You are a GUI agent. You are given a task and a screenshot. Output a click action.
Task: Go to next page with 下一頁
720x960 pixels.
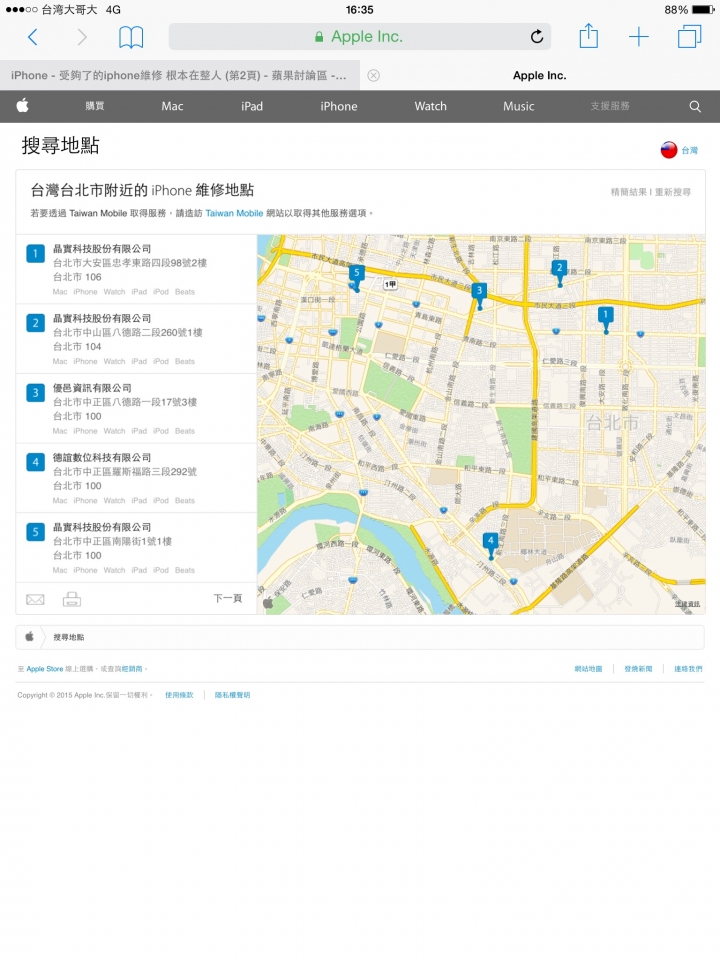click(x=228, y=598)
